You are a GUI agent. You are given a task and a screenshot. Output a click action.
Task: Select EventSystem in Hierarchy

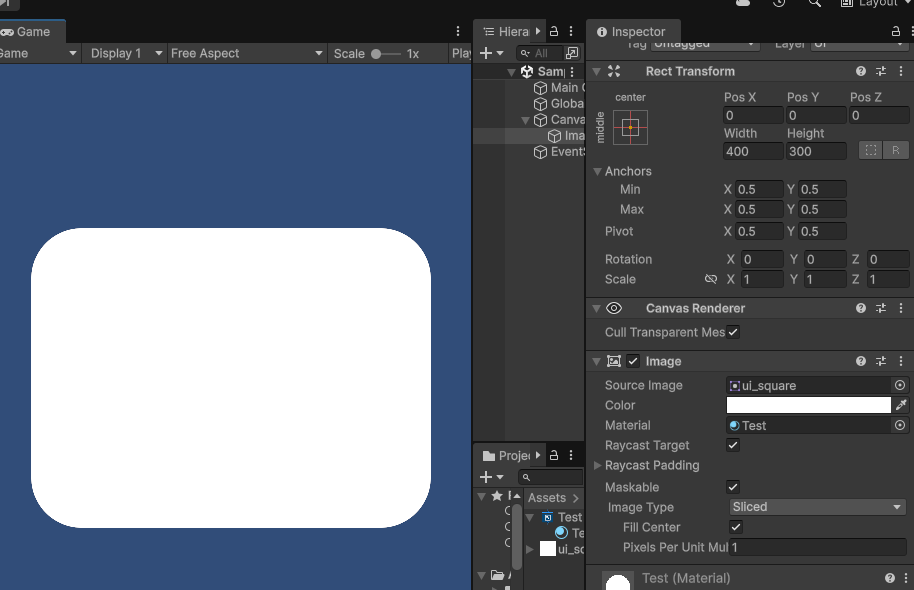tap(558, 152)
